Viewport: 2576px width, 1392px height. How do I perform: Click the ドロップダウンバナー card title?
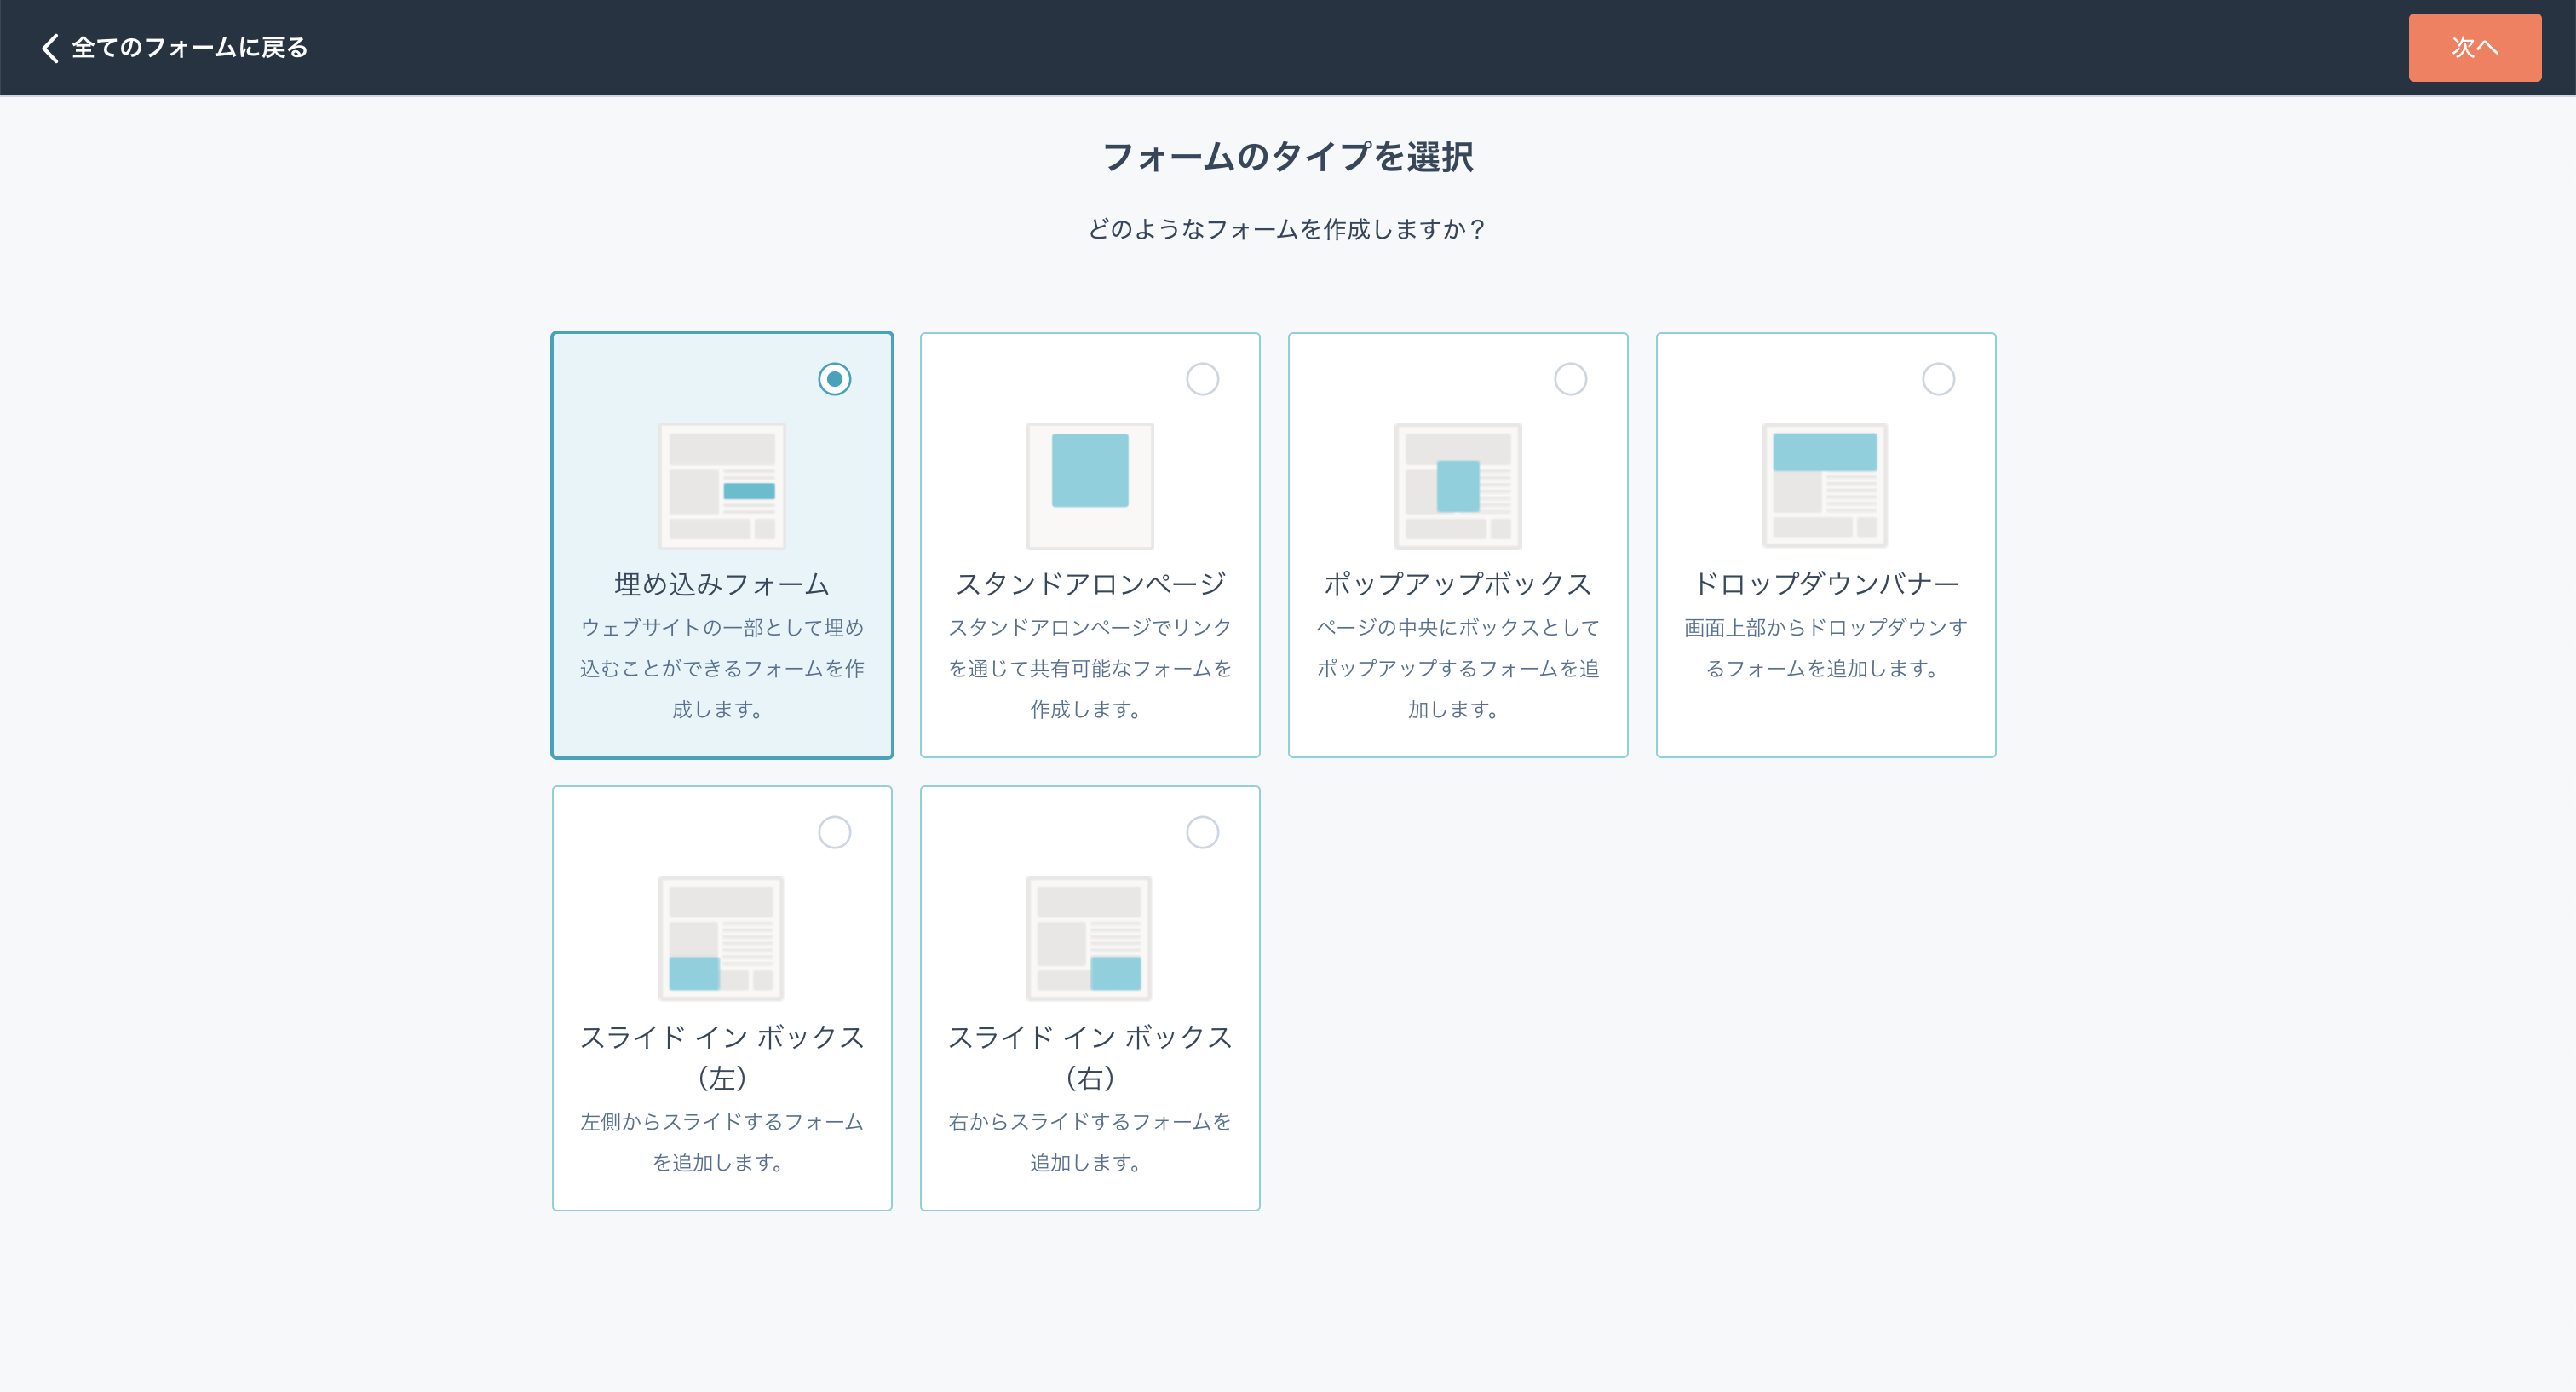(1825, 584)
